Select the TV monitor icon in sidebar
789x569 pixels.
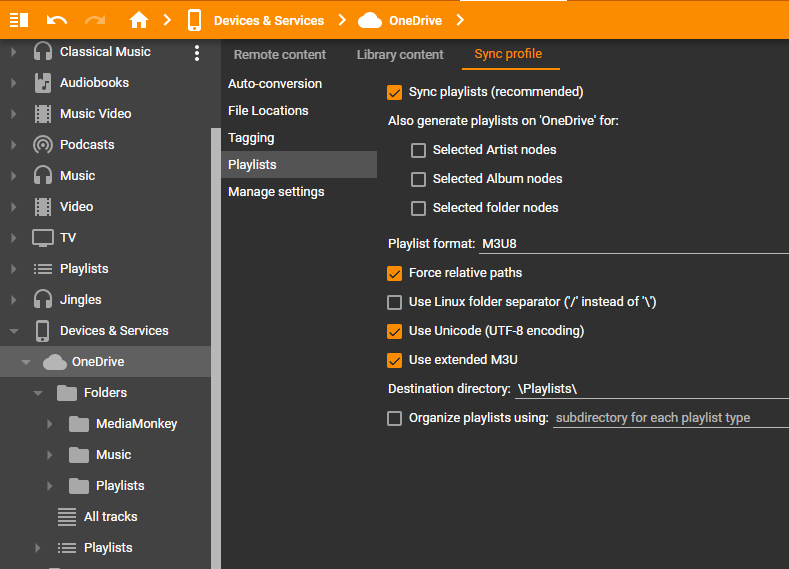43,238
